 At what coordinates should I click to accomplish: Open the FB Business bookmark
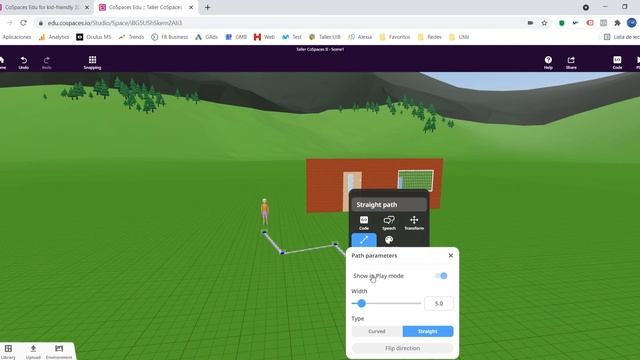coord(169,37)
